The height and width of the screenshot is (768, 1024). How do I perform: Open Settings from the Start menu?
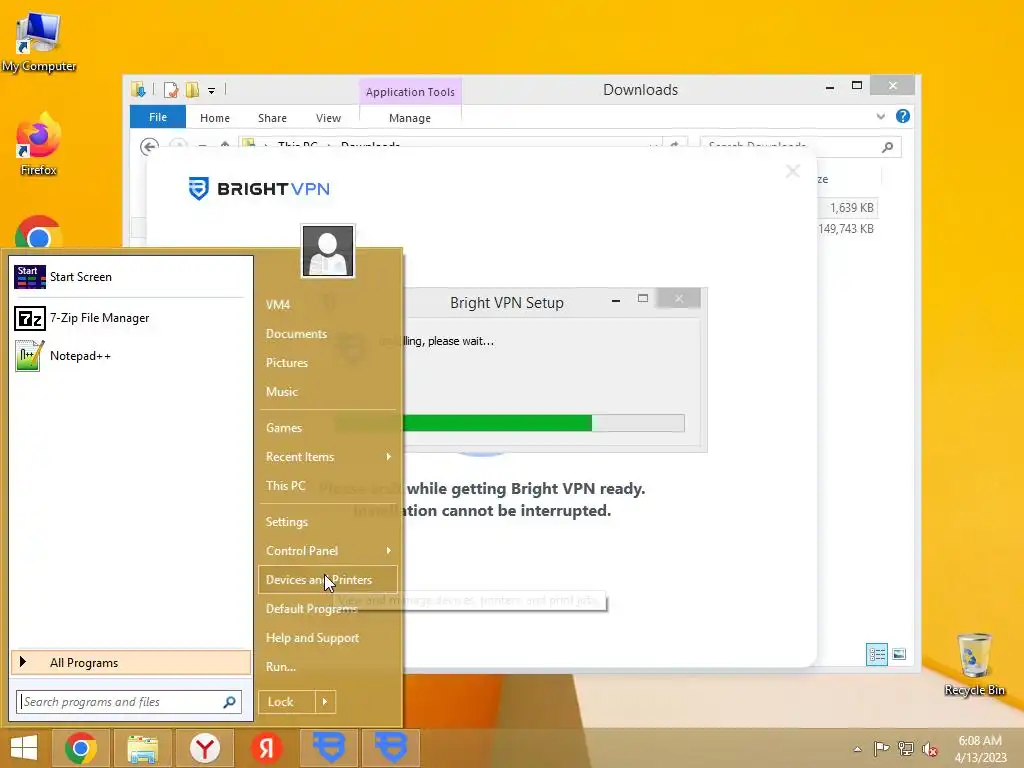click(x=287, y=522)
